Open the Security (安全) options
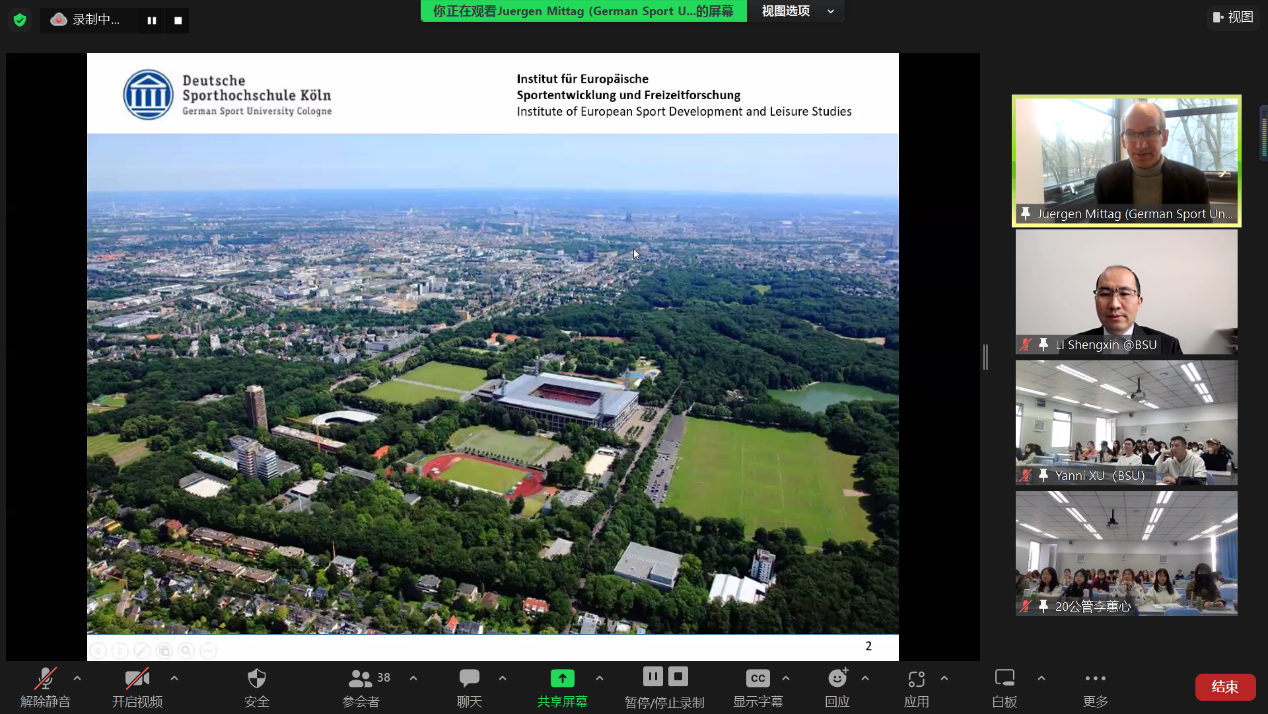The image size is (1268, 714). click(257, 686)
